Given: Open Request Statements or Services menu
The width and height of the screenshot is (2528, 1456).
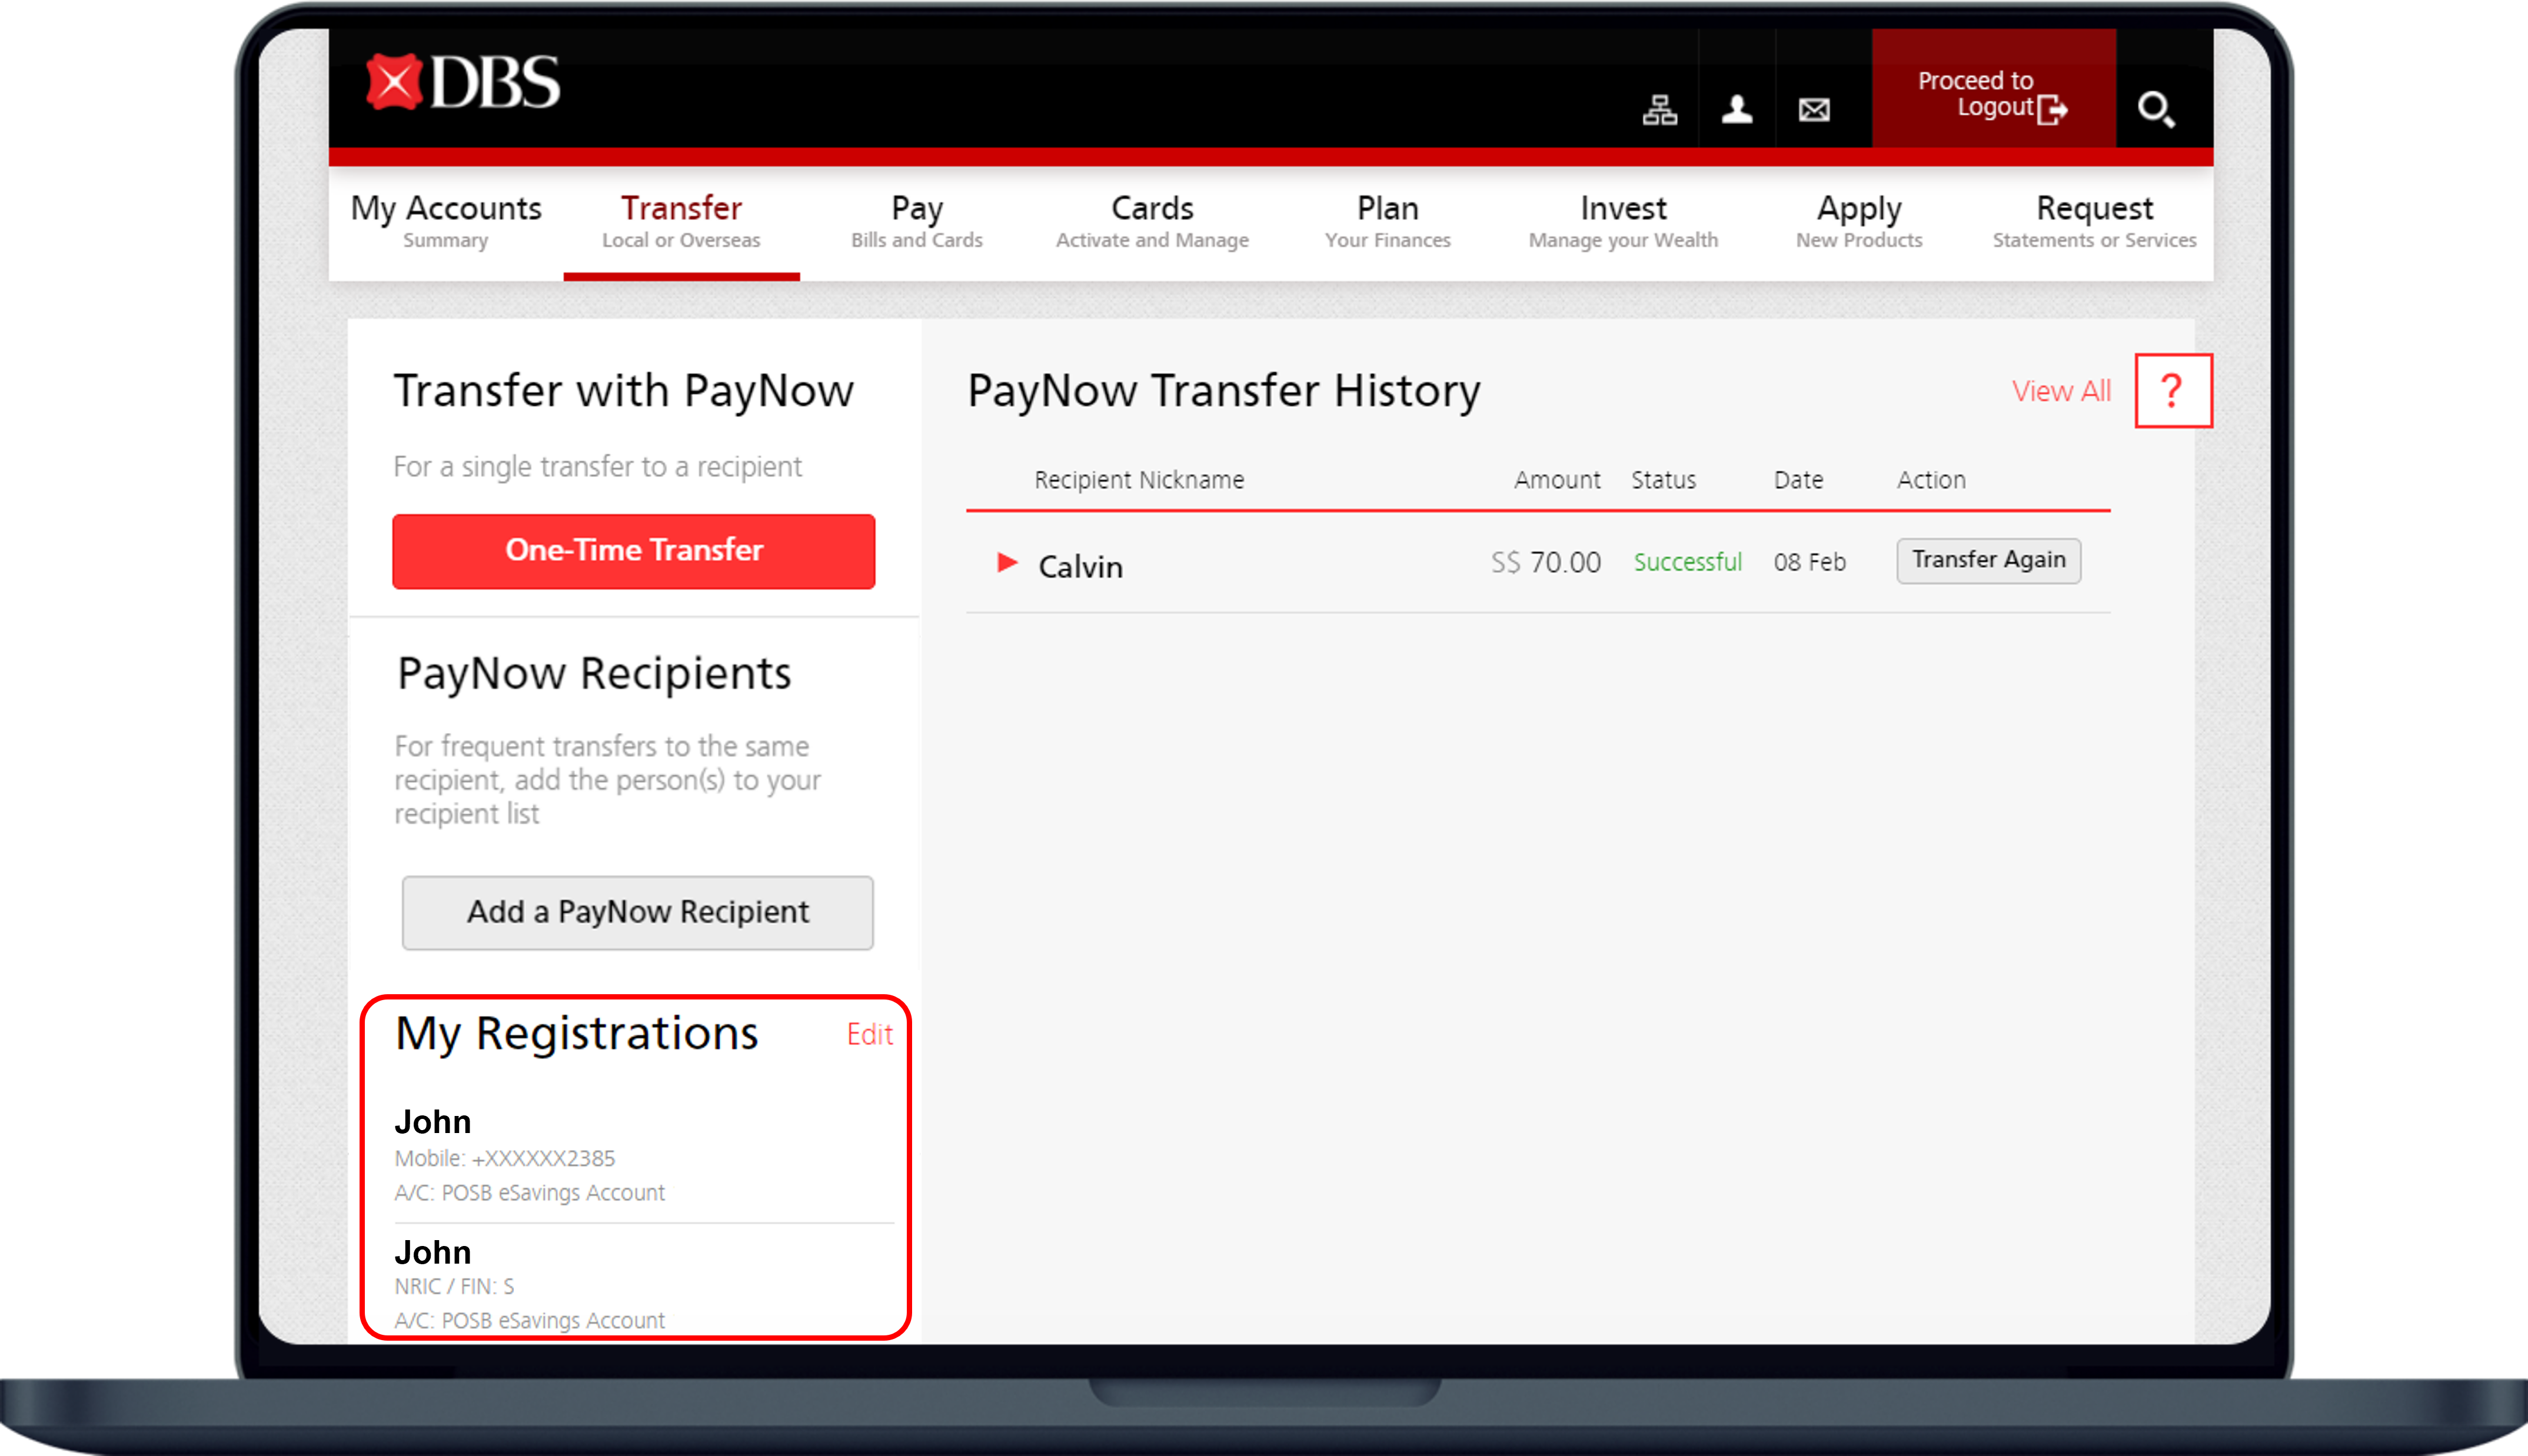Looking at the screenshot, I should coord(2094,221).
